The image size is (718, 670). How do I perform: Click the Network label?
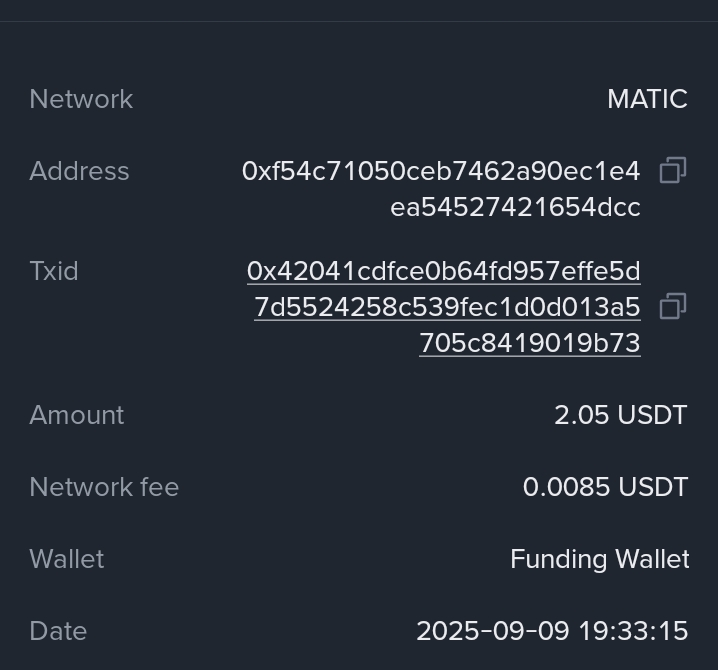coord(81,99)
